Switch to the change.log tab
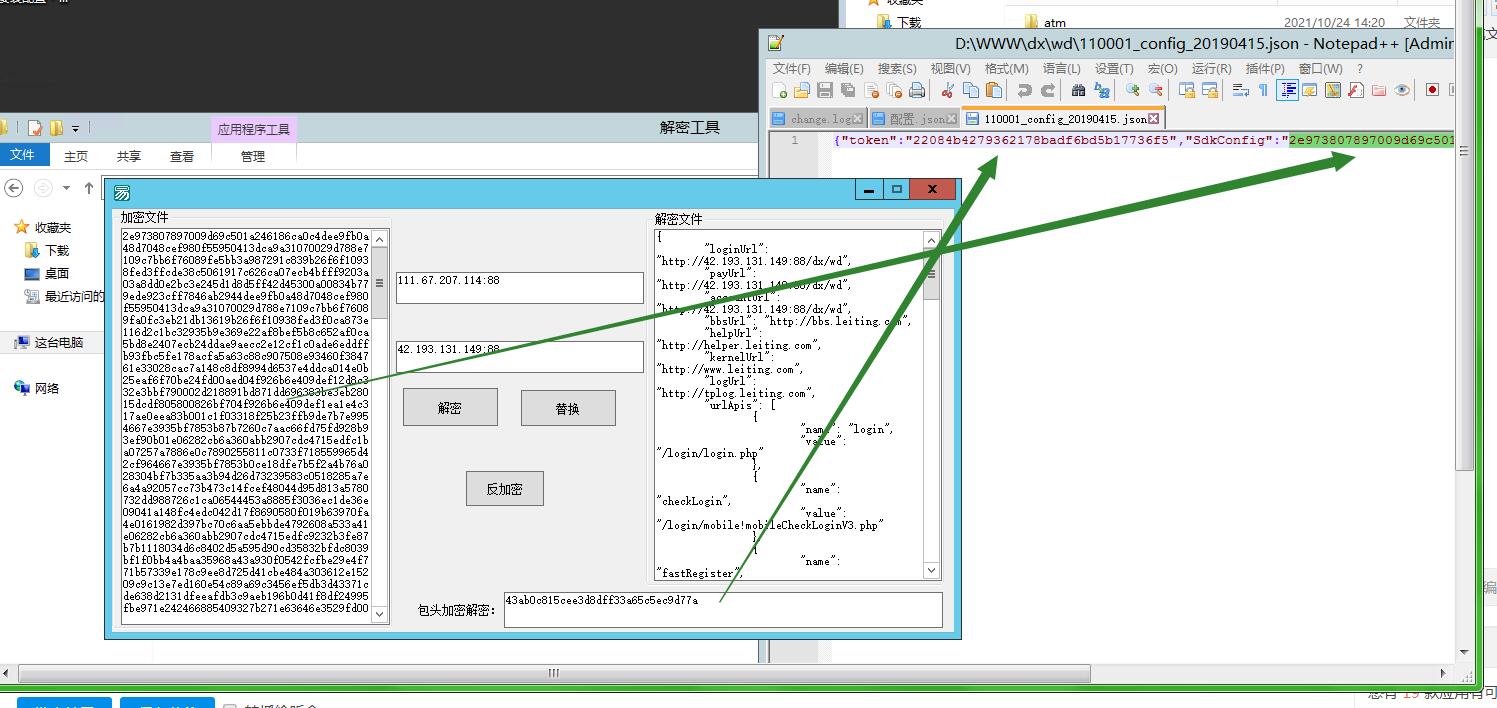Image resolution: width=1497 pixels, height=708 pixels. point(816,119)
